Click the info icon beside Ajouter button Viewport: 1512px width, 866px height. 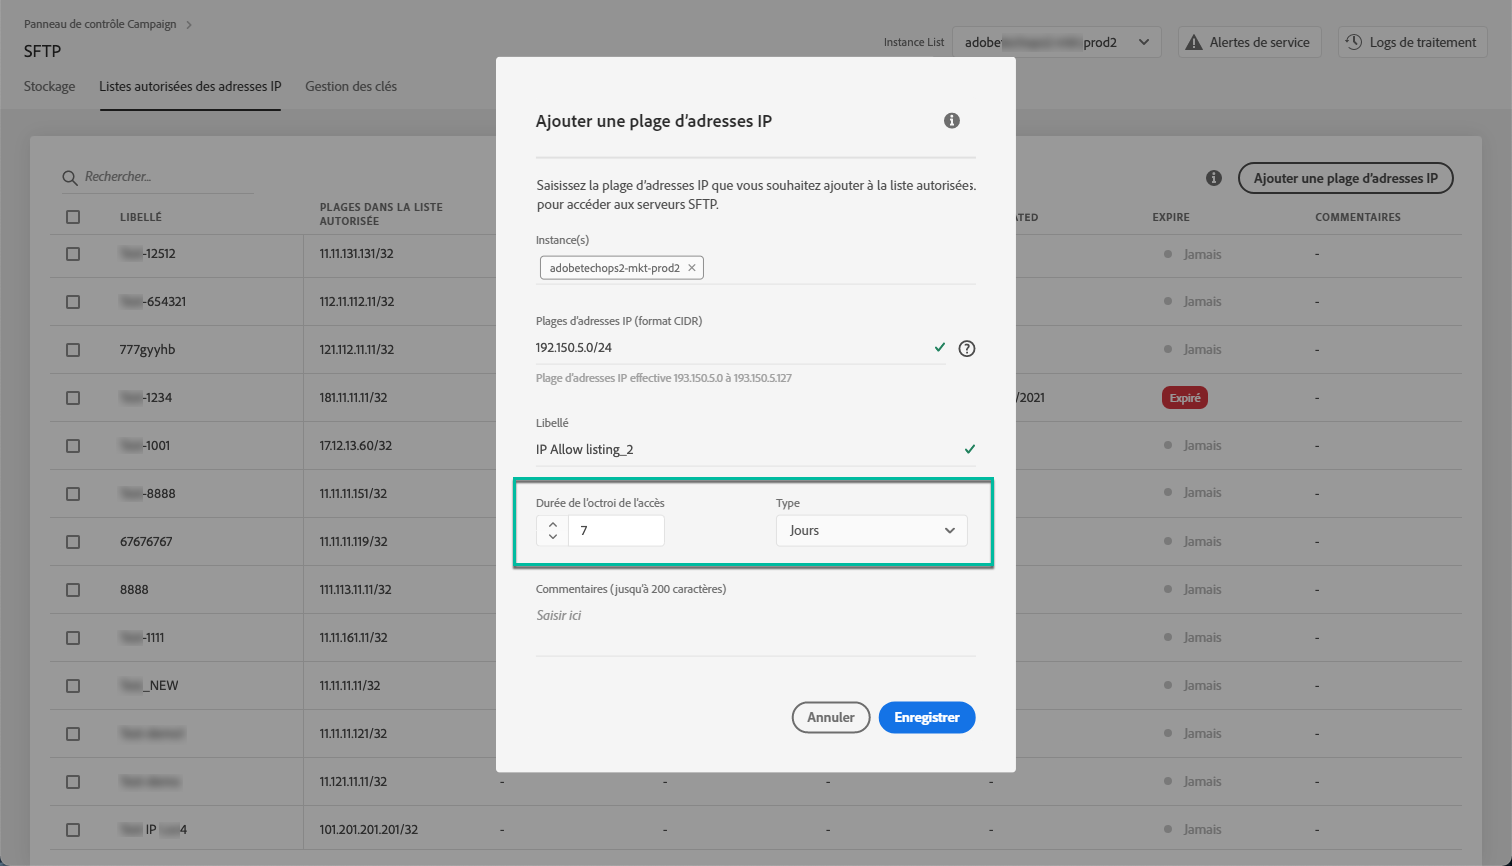1214,178
